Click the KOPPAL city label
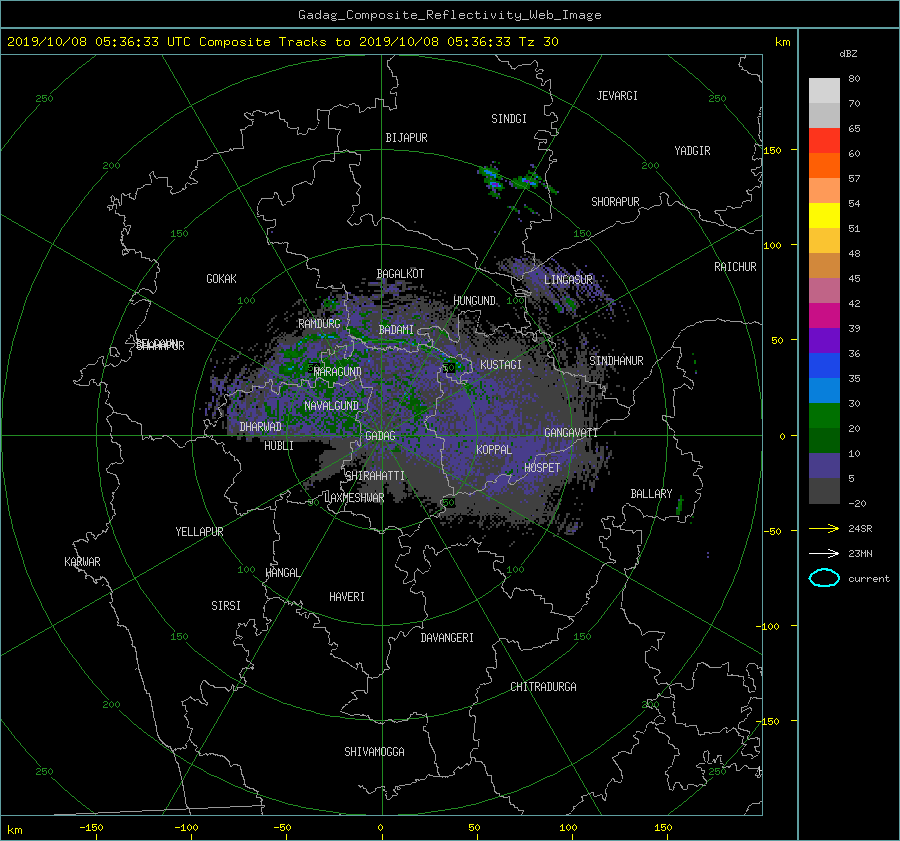Image resolution: width=900 pixels, height=841 pixels. tap(494, 450)
